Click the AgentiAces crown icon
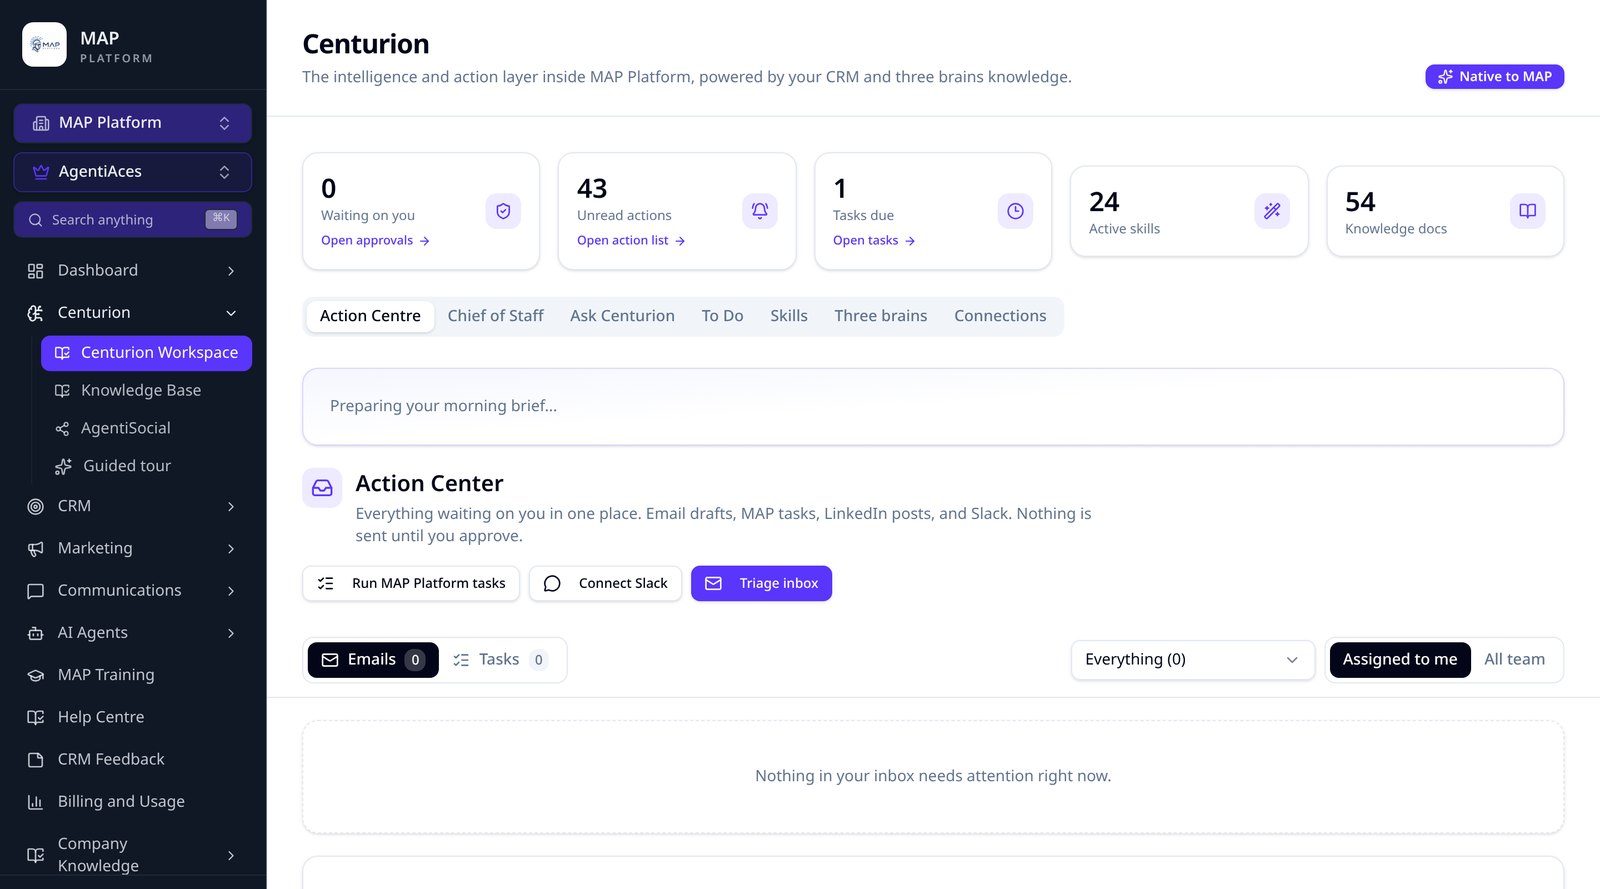 pyautogui.click(x=41, y=172)
